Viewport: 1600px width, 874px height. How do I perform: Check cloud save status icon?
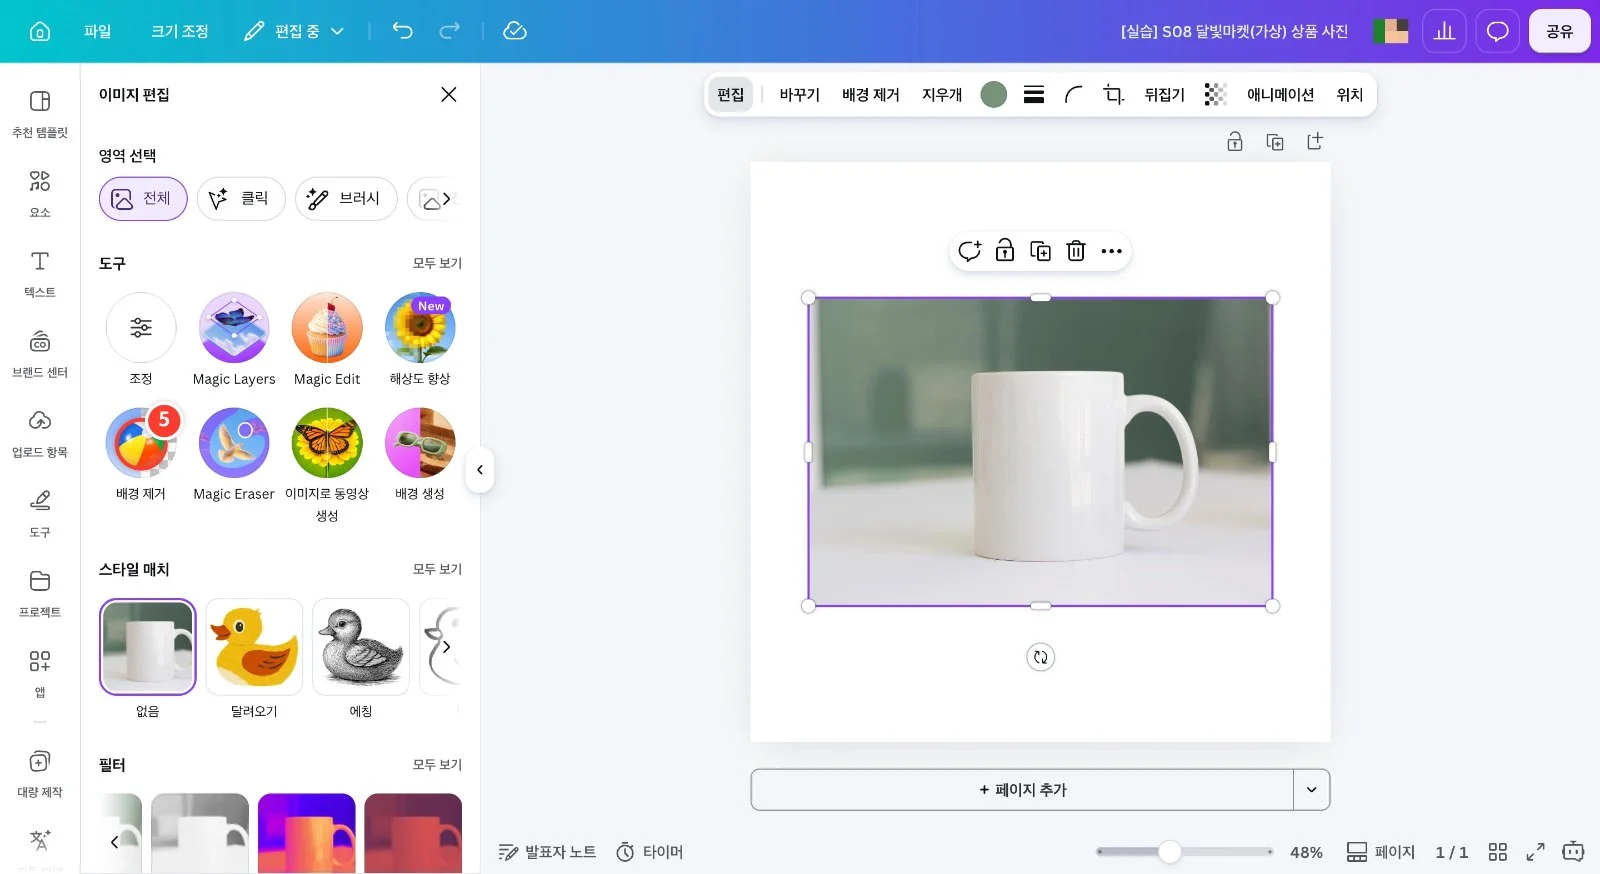515,31
